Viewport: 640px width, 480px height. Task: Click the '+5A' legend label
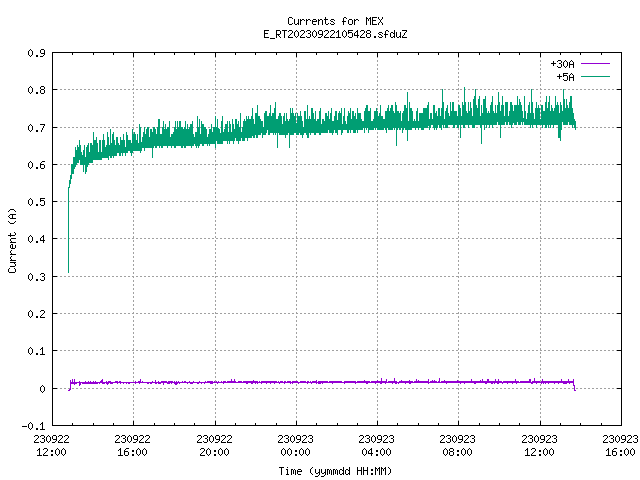[x=565, y=77]
